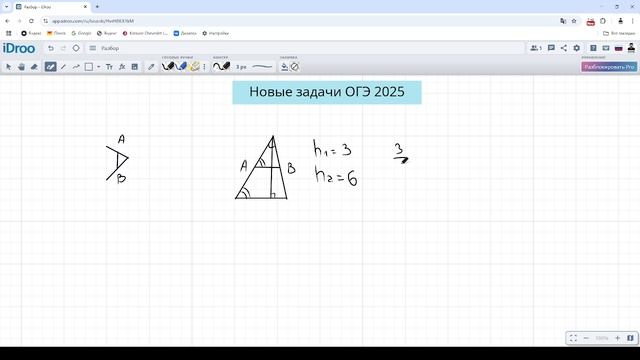The image size is (640, 360).
Task: Zoom in with the plus button
Action: click(x=617, y=338)
